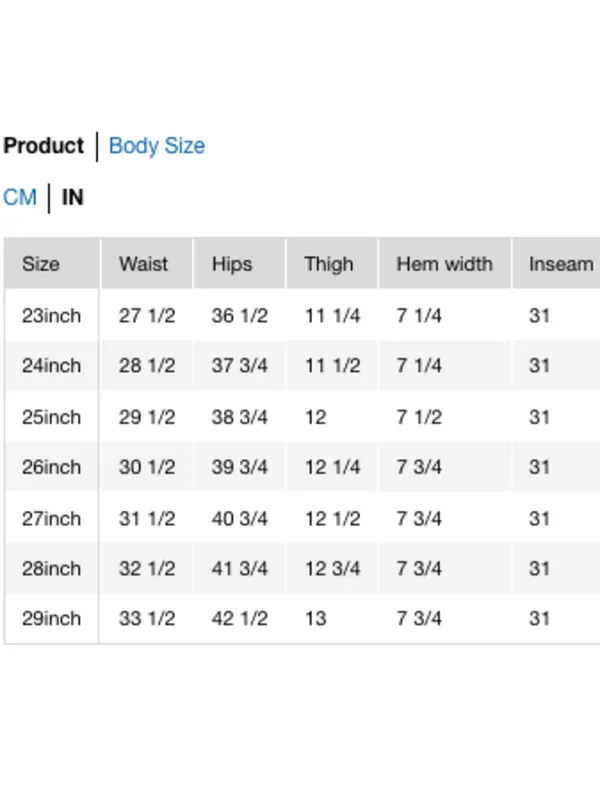Select the 26inch size row
Image resolution: width=600 pixels, height=798 pixels.
tap(302, 467)
